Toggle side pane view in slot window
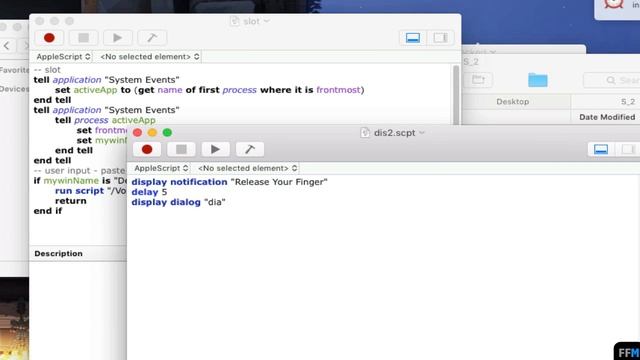This screenshot has width=640, height=360. coord(440,38)
